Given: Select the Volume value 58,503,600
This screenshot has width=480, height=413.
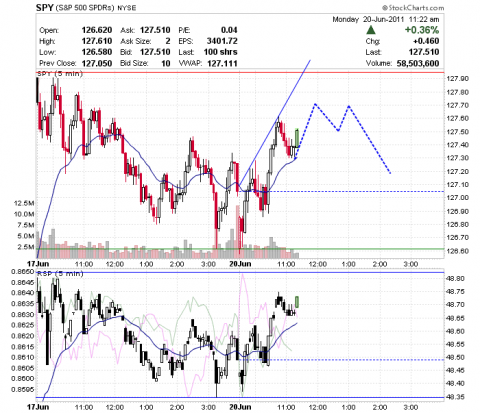Looking at the screenshot, I should (x=418, y=63).
